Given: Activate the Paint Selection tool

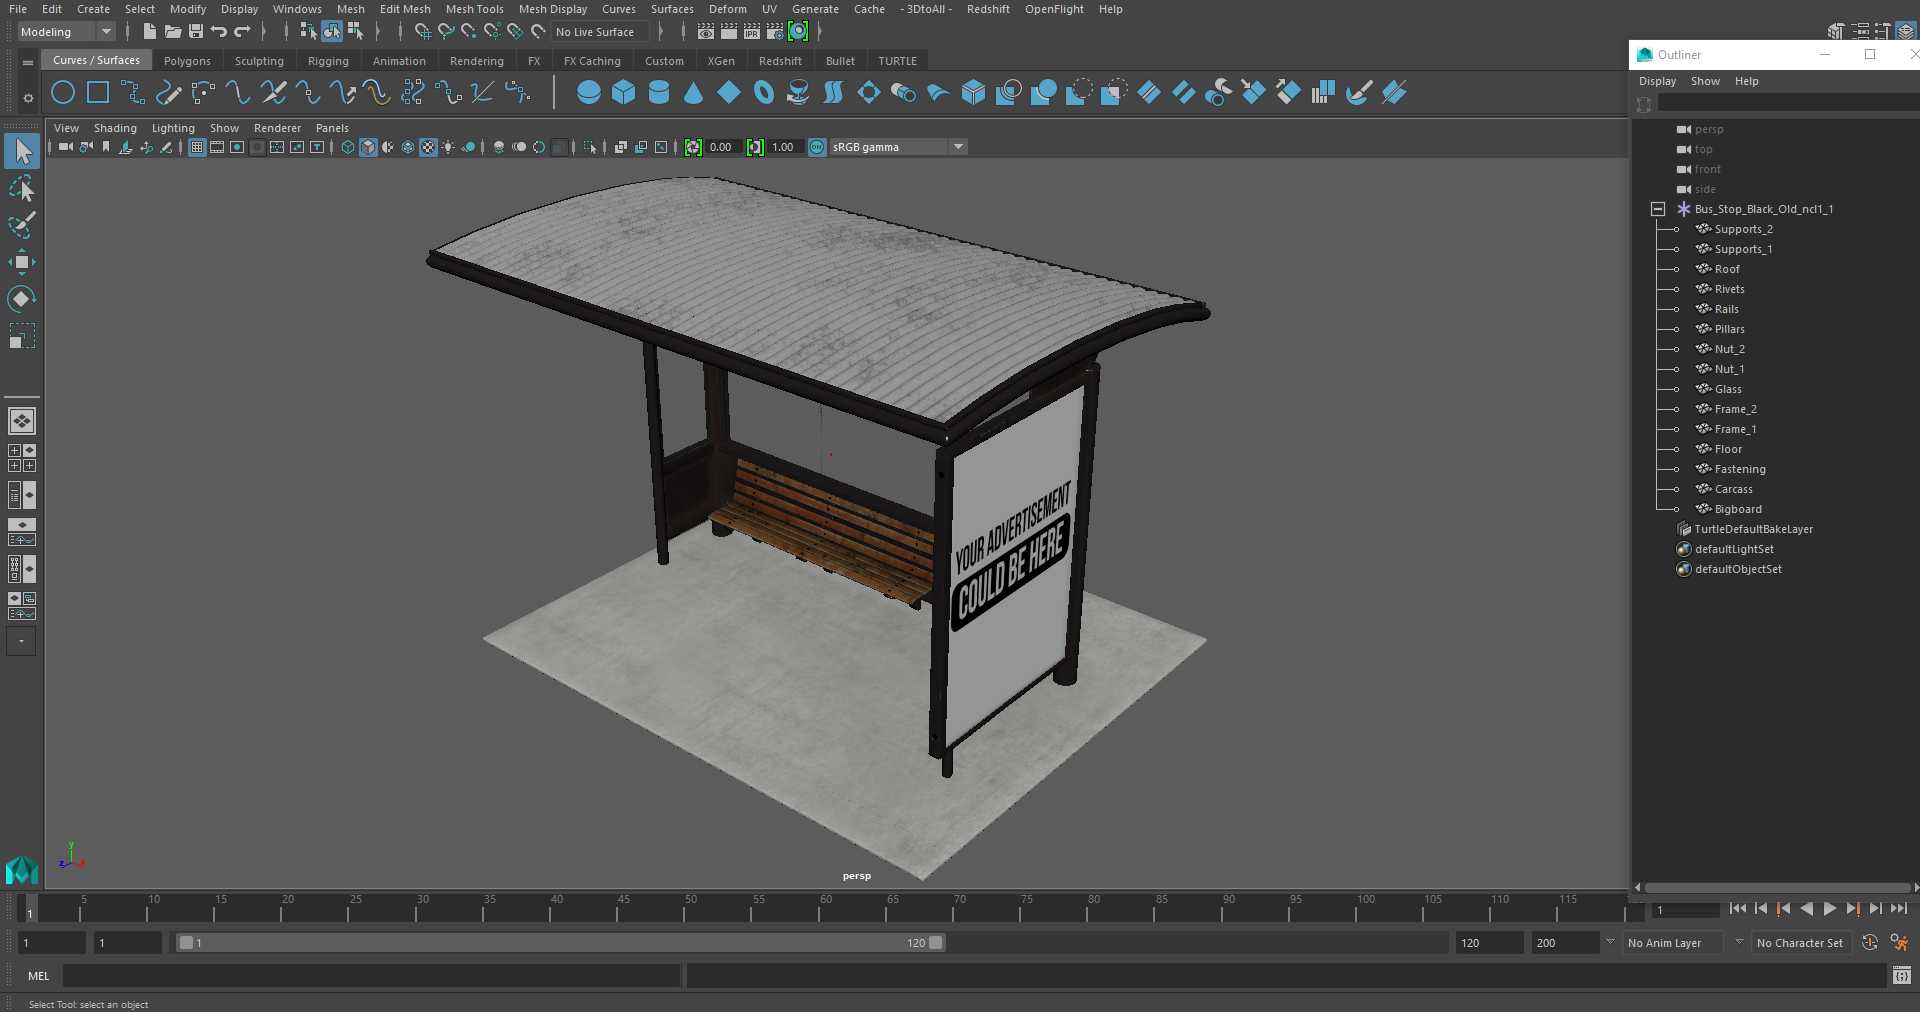Looking at the screenshot, I should (22, 225).
